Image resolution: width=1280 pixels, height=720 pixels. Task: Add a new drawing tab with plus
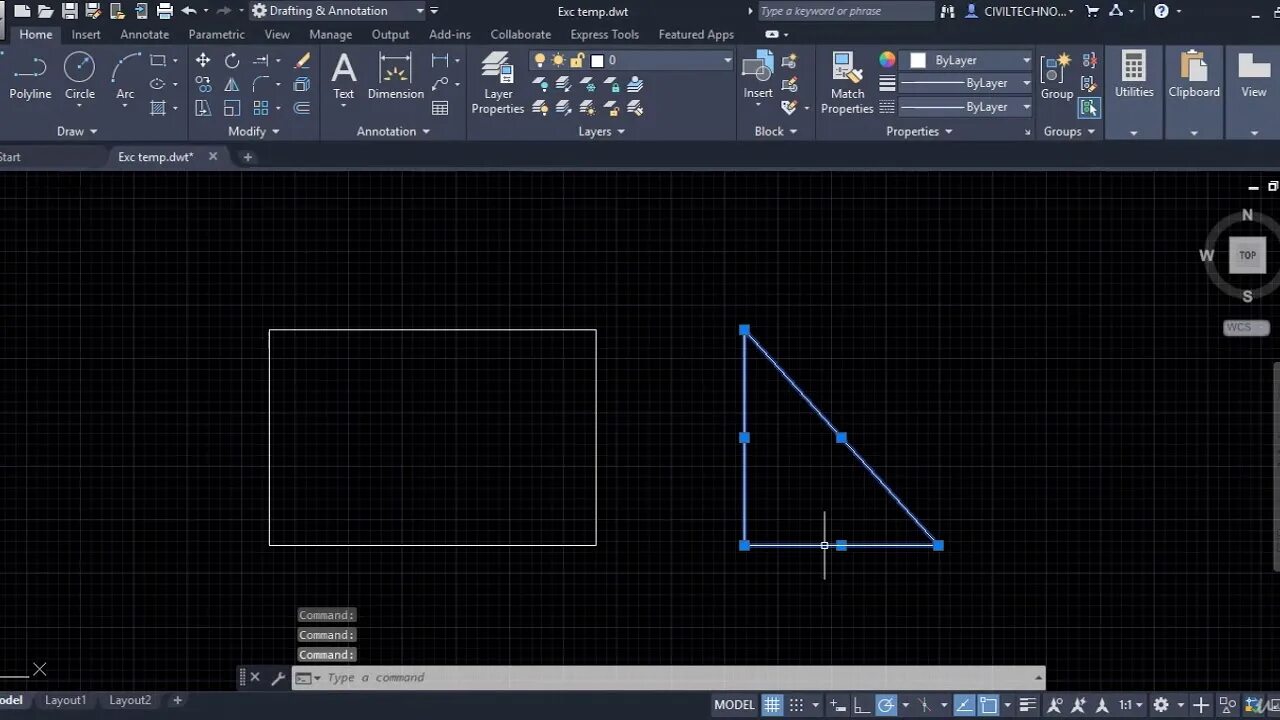(x=248, y=157)
